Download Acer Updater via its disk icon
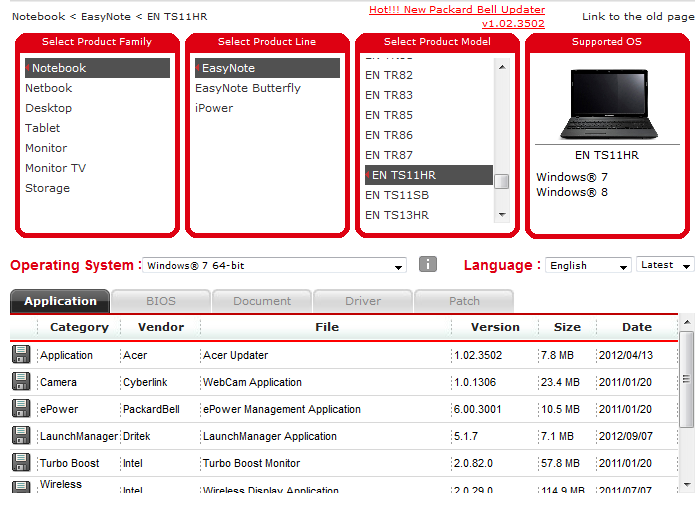 [x=20, y=355]
